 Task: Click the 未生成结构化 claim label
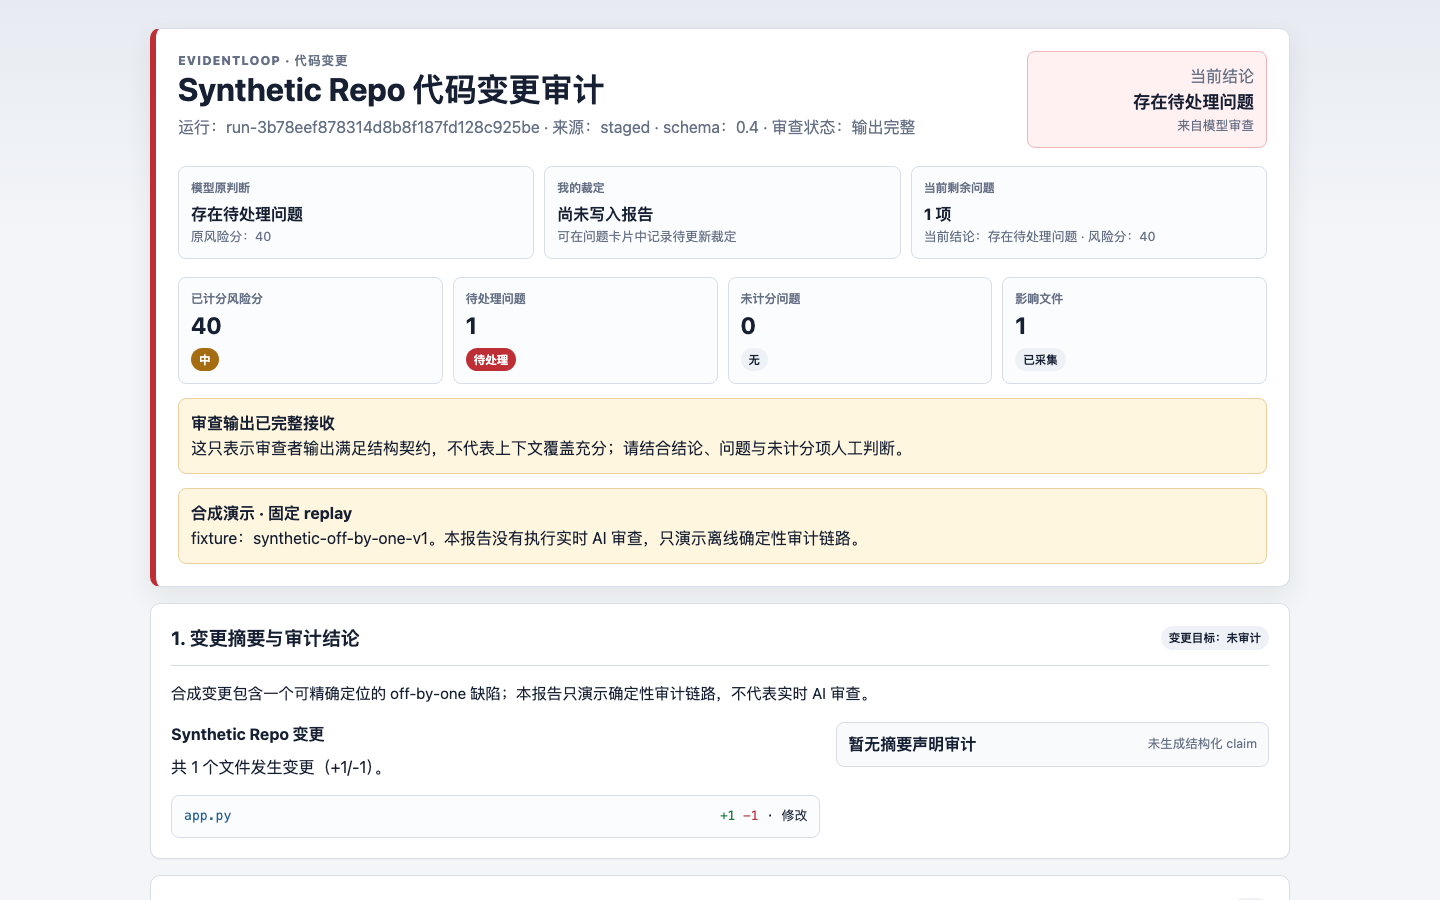tap(1202, 744)
